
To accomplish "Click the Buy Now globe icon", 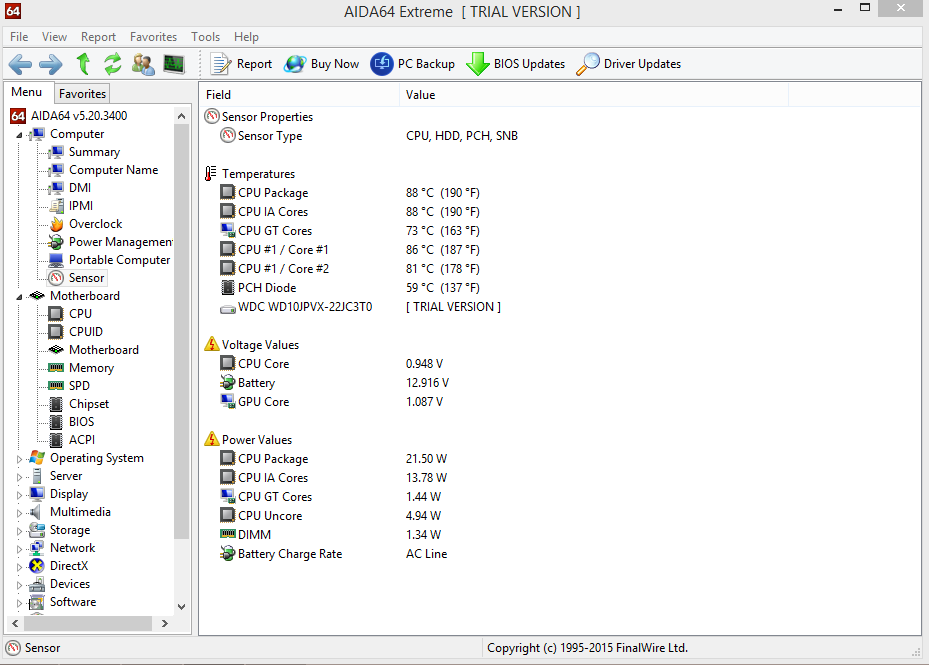I will click(x=294, y=64).
